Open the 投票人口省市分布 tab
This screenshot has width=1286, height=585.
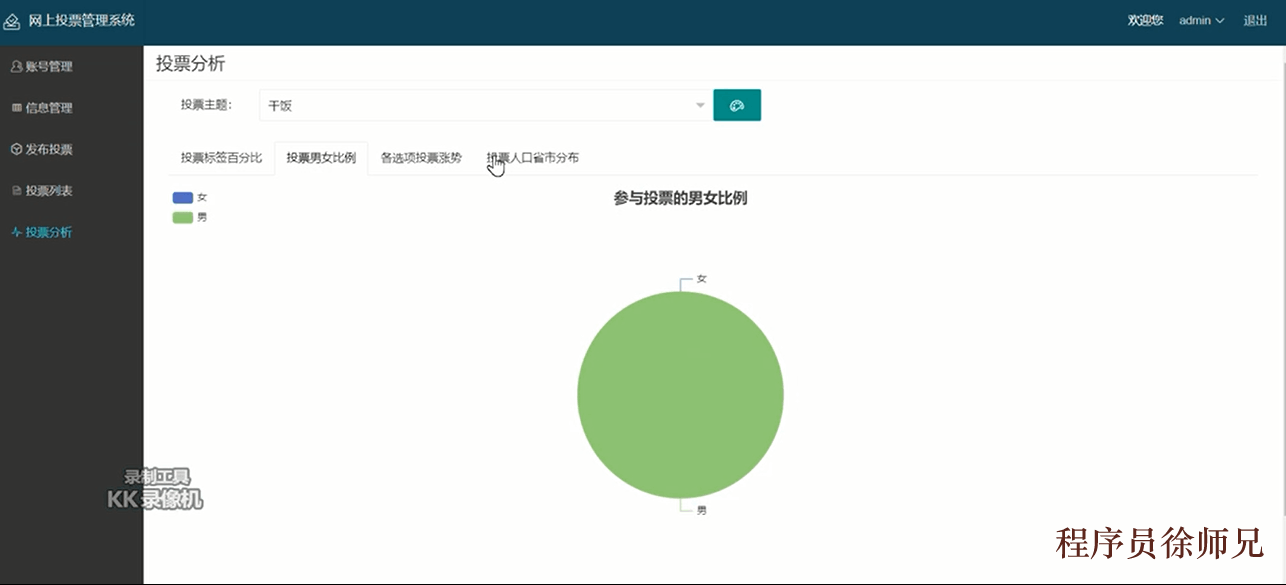[x=533, y=158]
